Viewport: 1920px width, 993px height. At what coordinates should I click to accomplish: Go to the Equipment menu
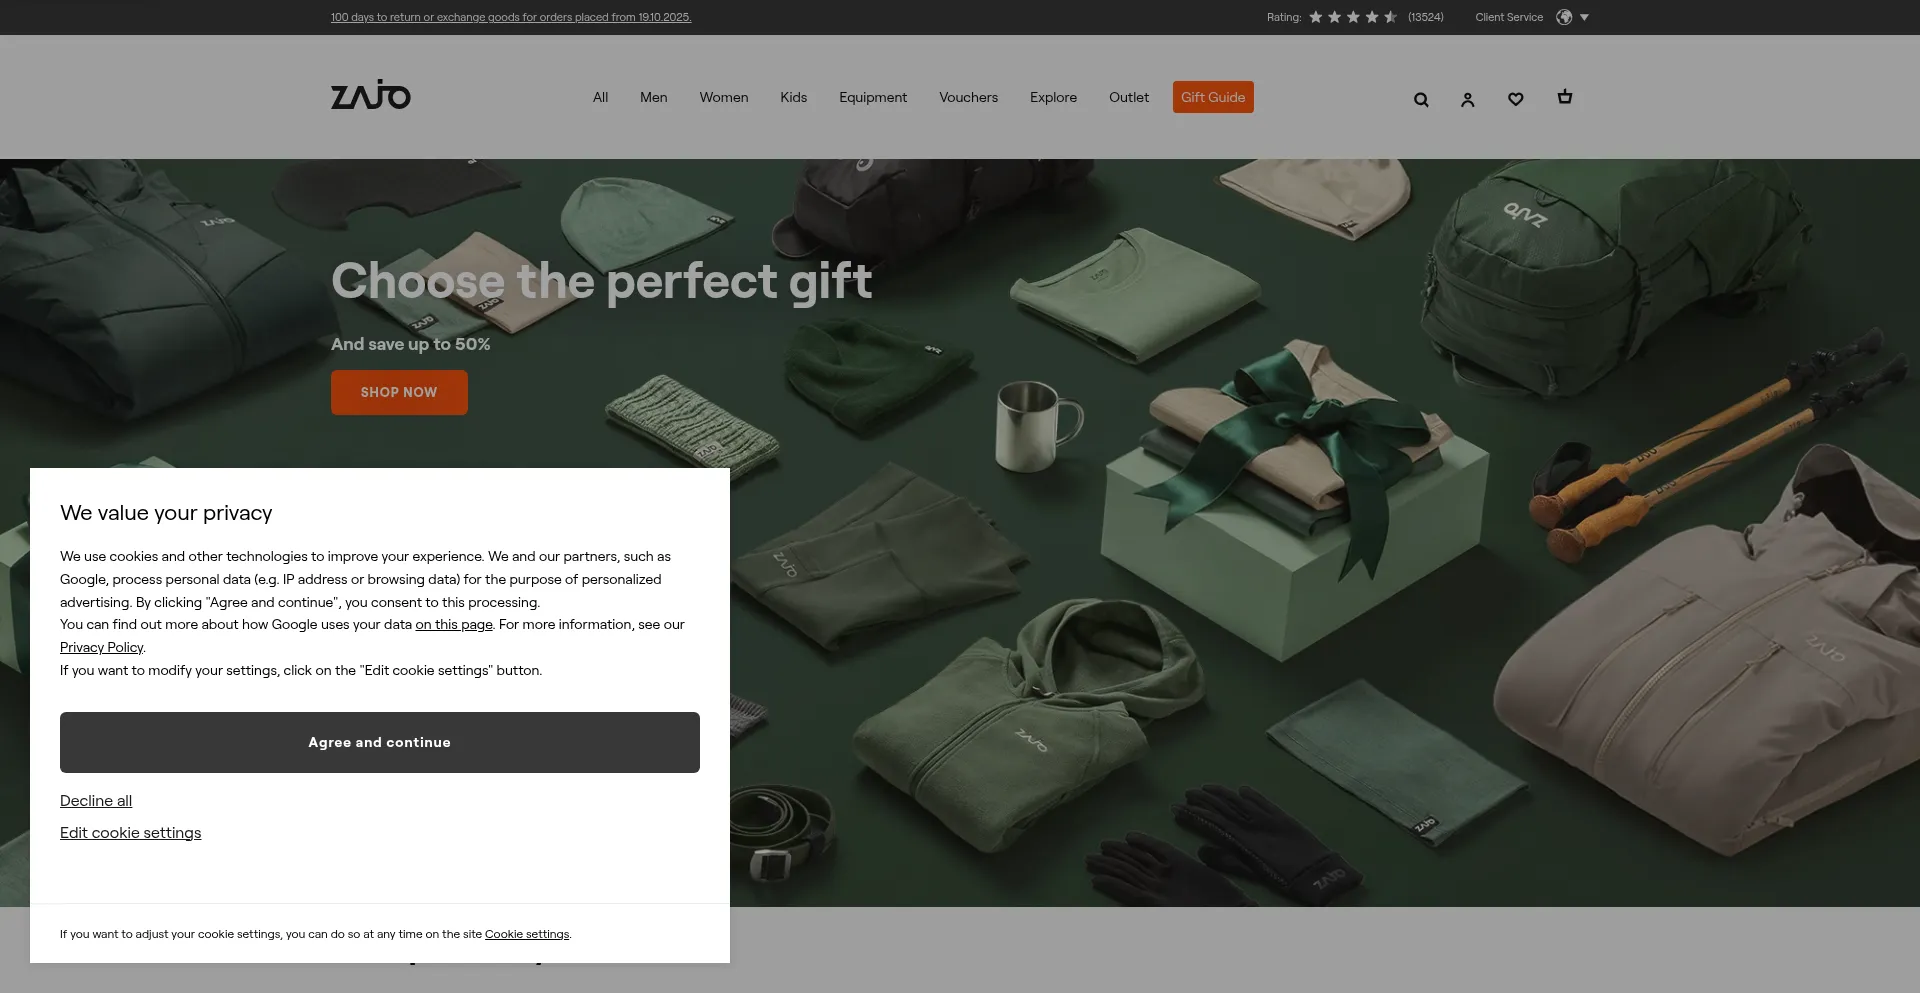(872, 97)
